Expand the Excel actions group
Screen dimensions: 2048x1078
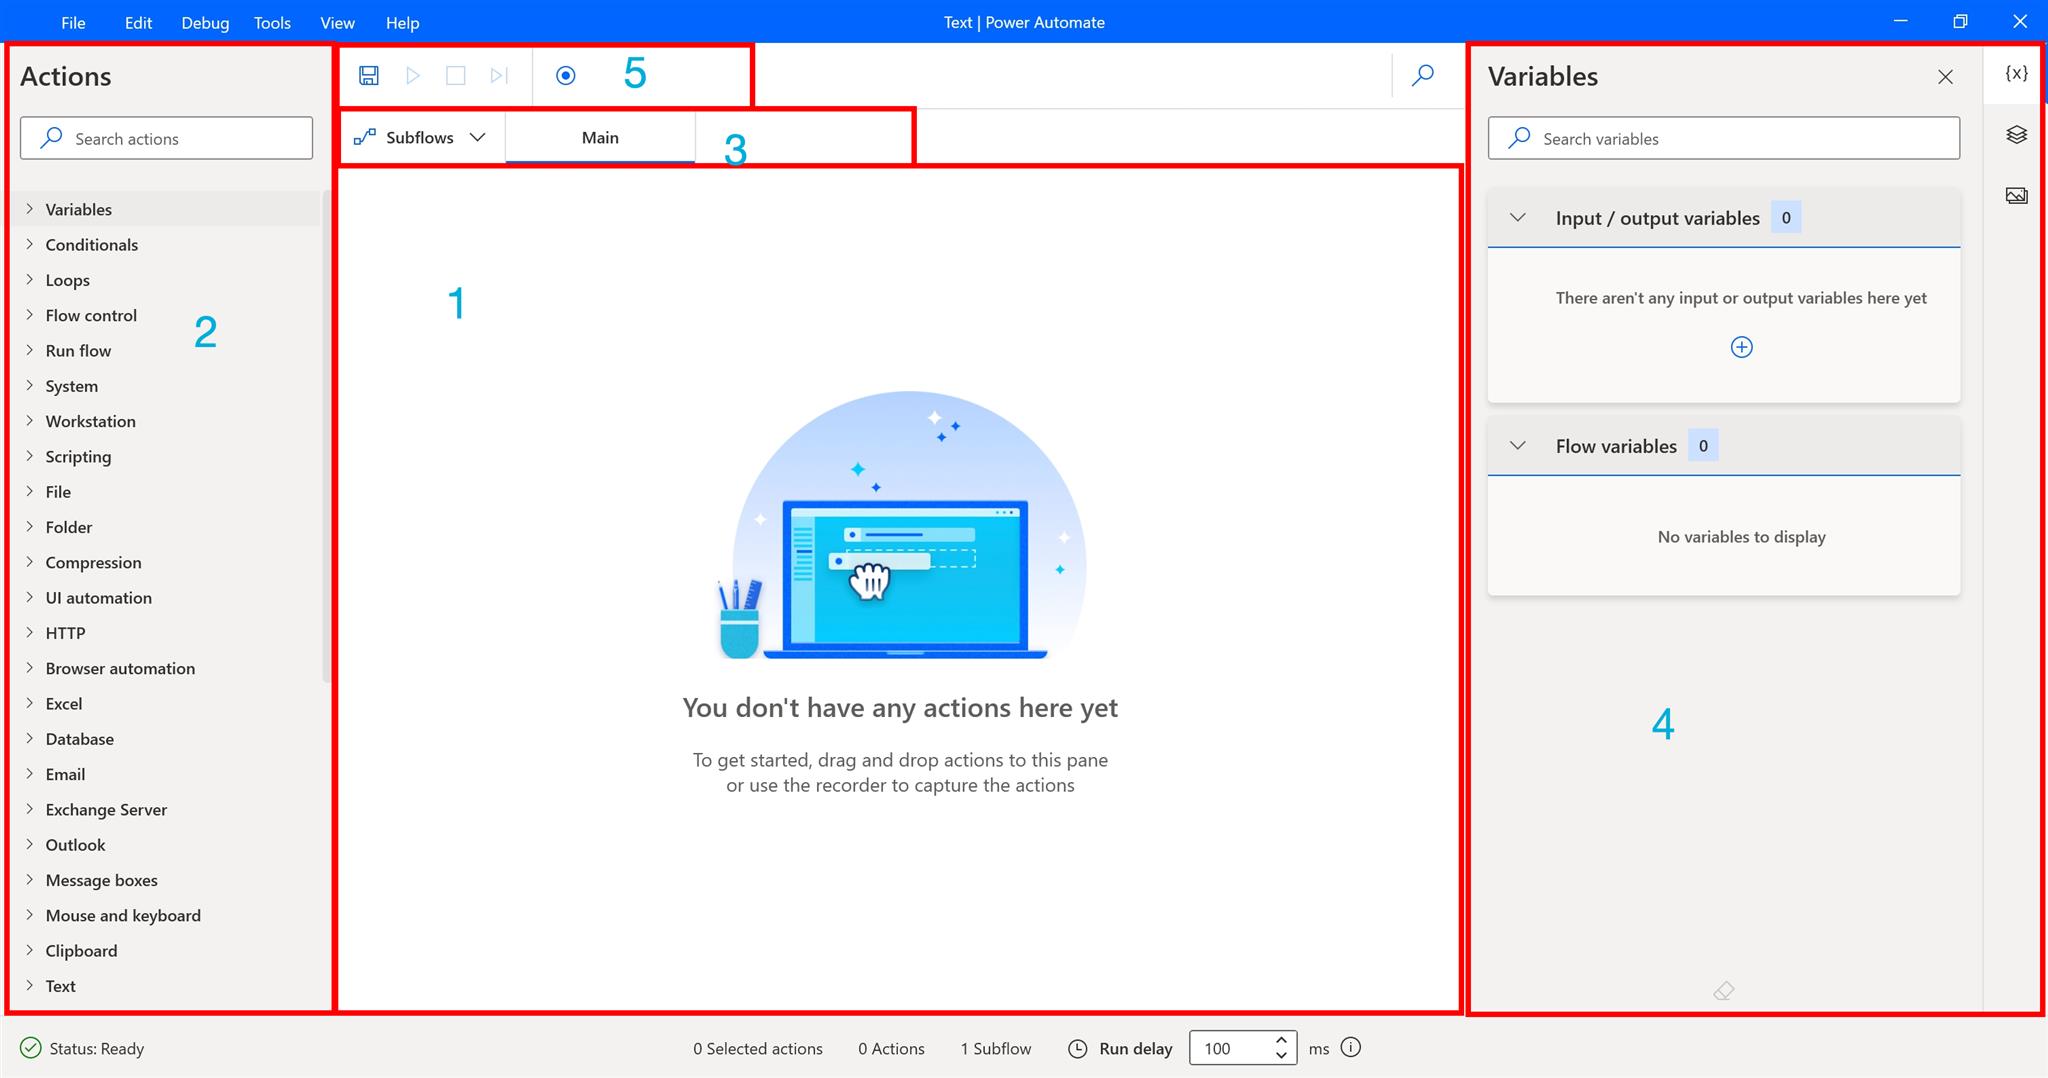point(30,703)
